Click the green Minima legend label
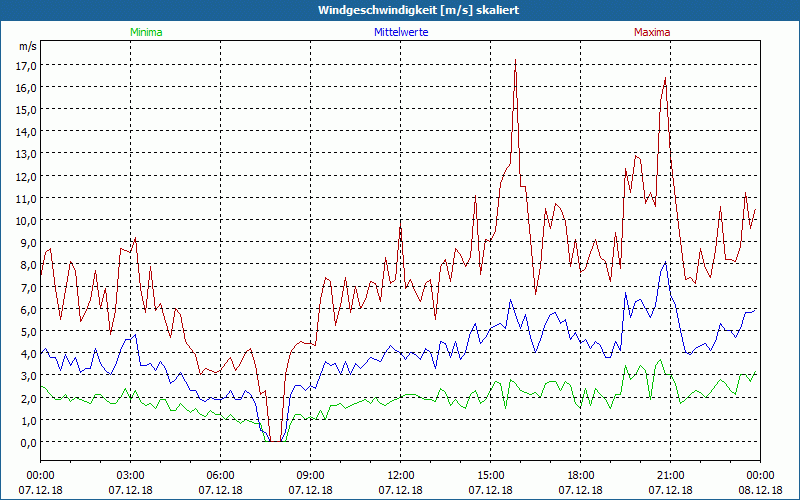The height and width of the screenshot is (500, 800). point(146,32)
